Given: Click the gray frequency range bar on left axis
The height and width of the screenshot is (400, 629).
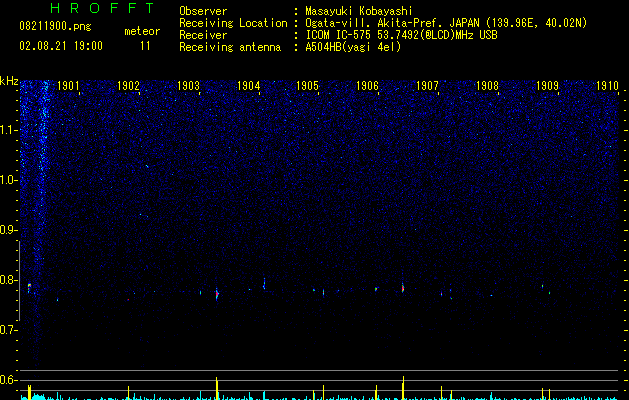Looking at the screenshot, I should [x=19, y=280].
